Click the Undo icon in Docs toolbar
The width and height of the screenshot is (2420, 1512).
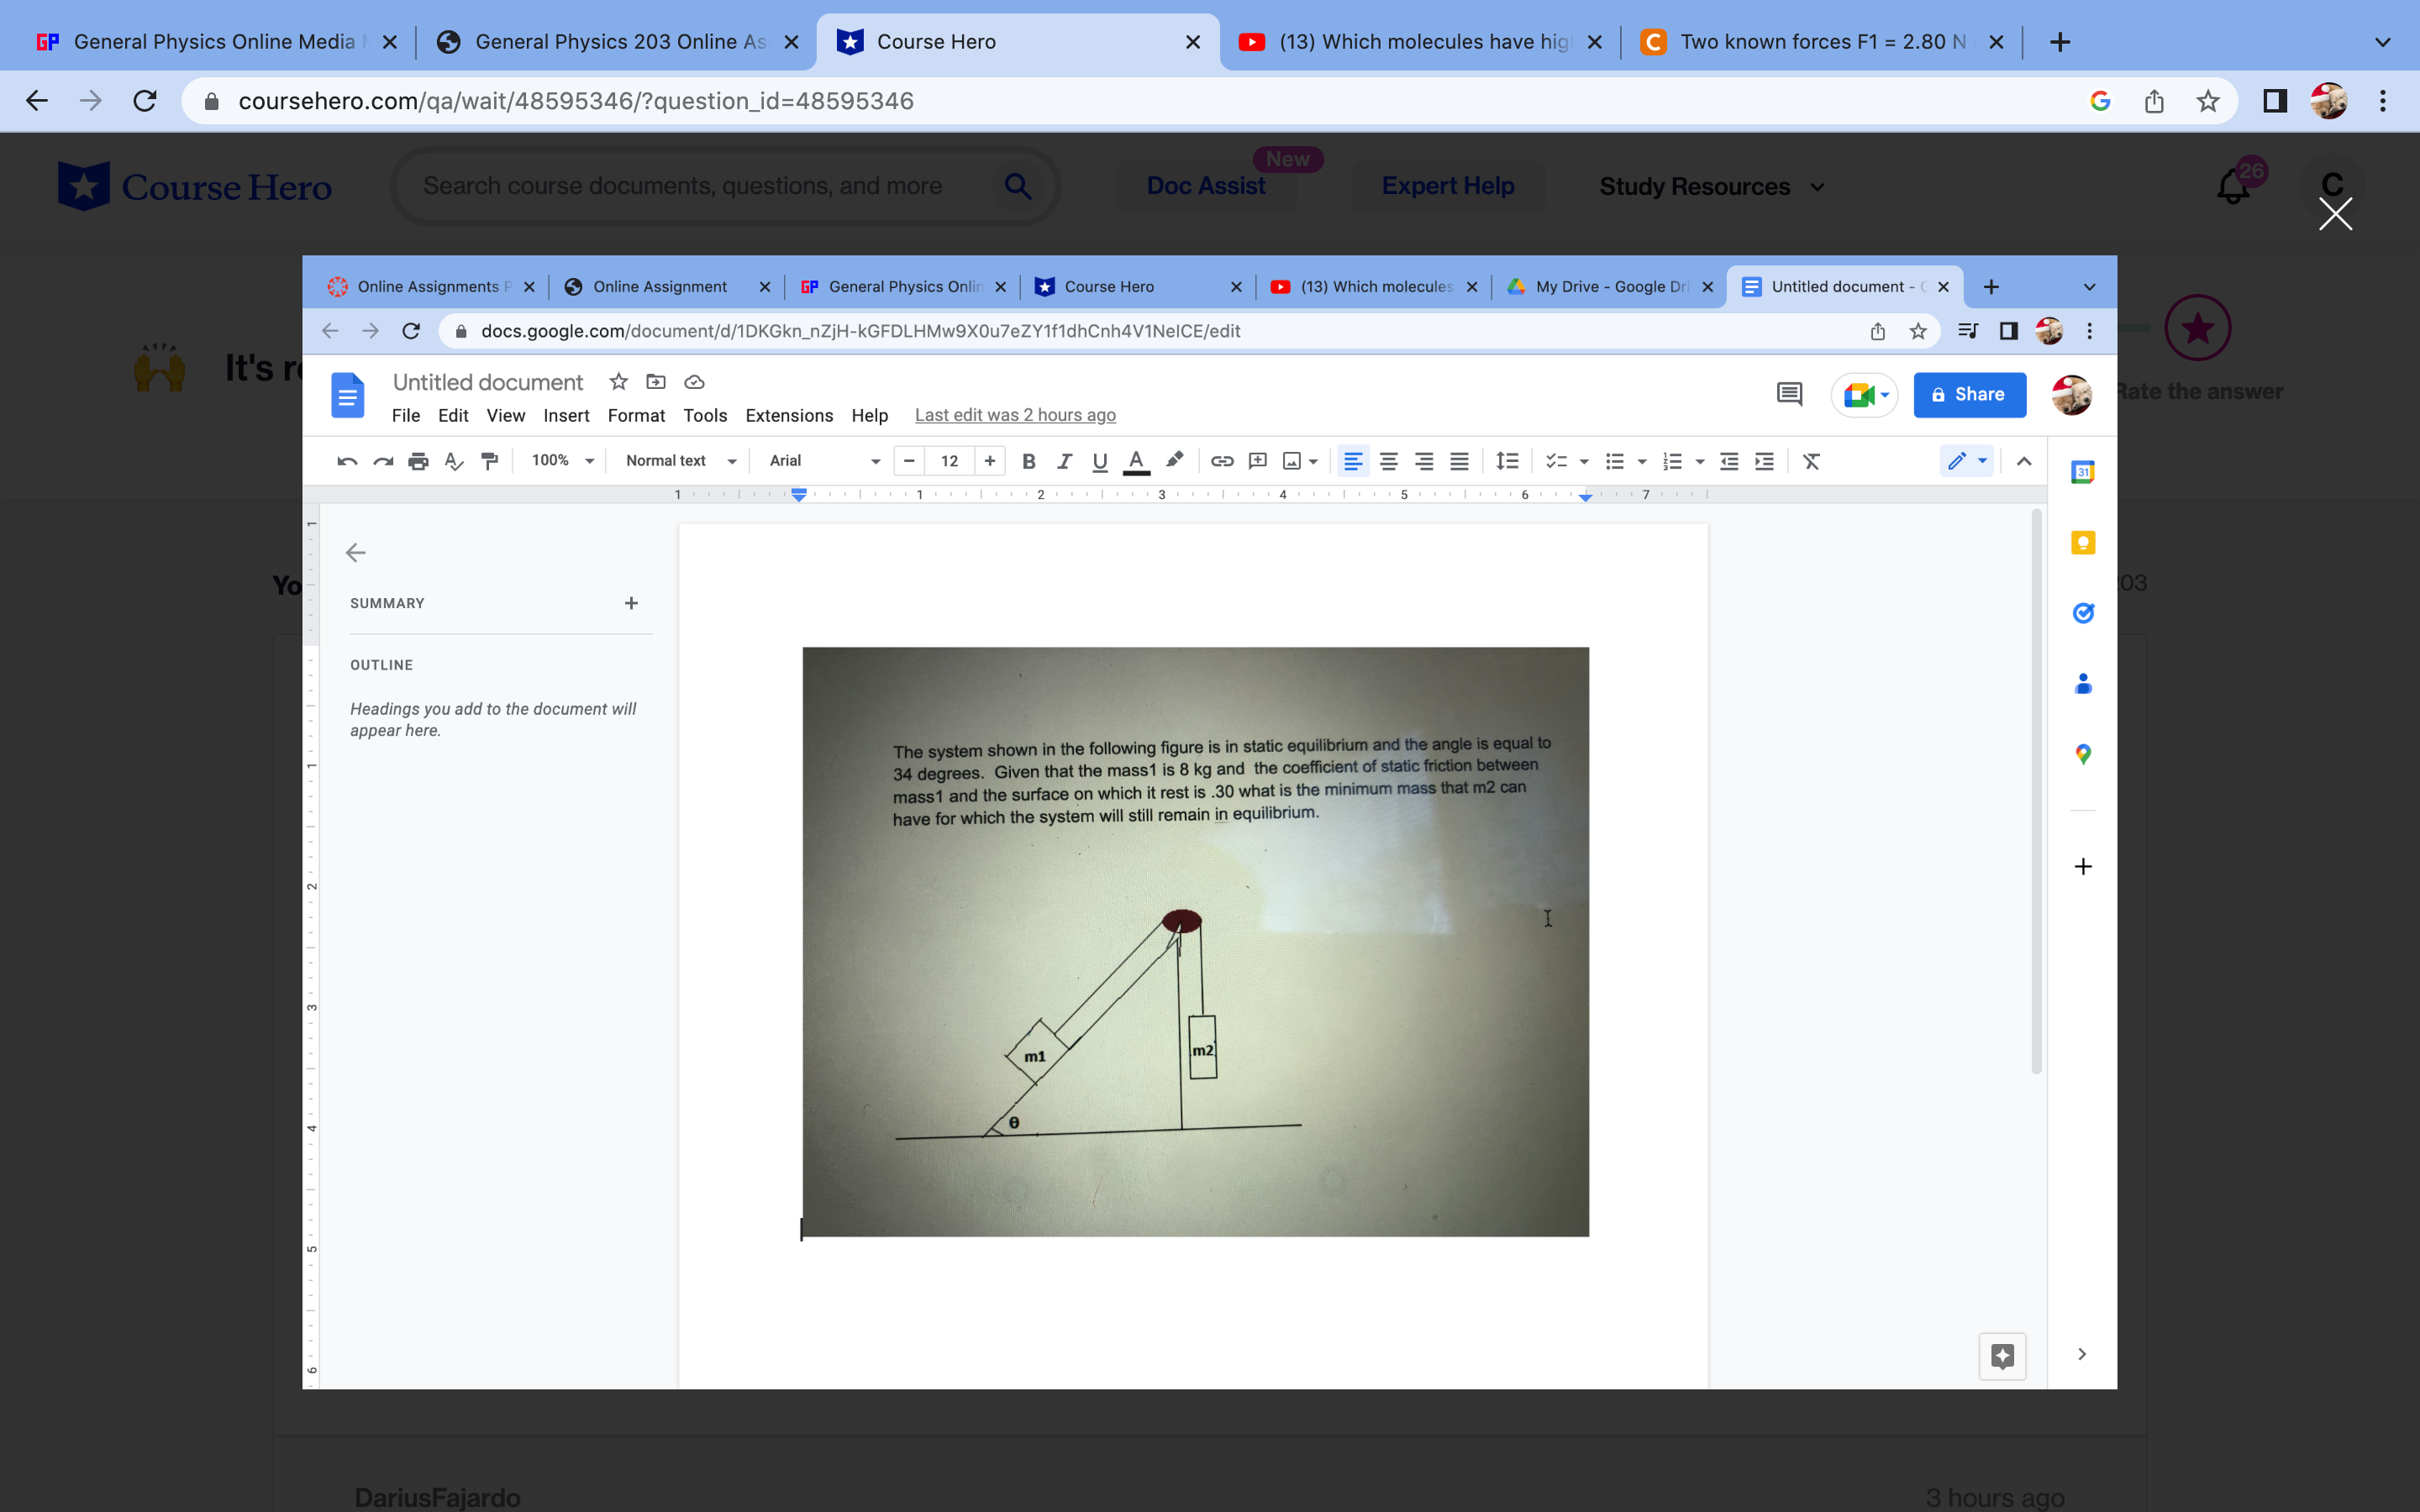click(x=347, y=461)
